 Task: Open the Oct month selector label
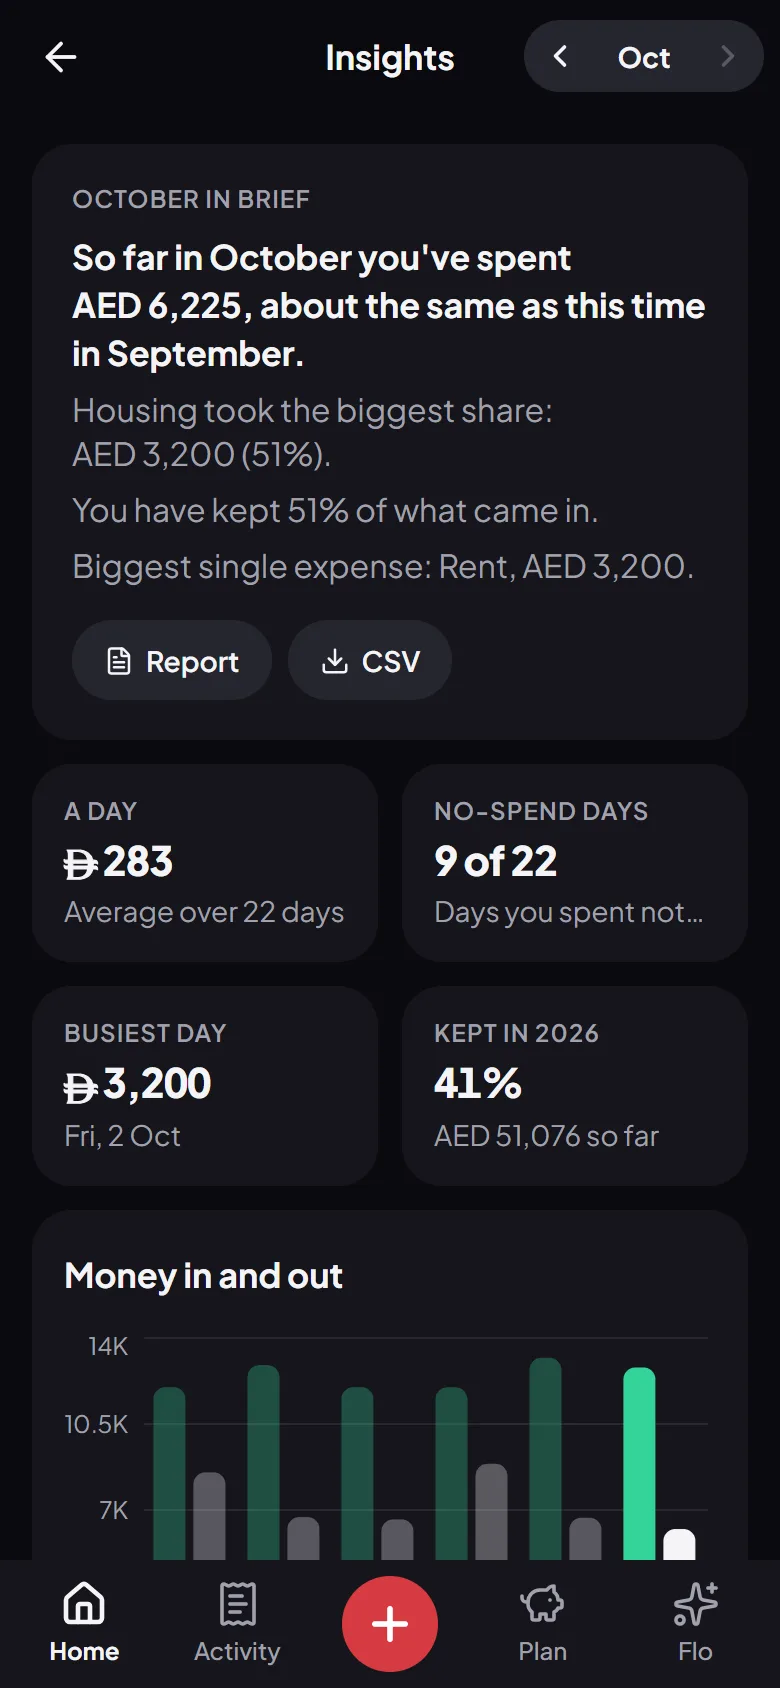644,58
